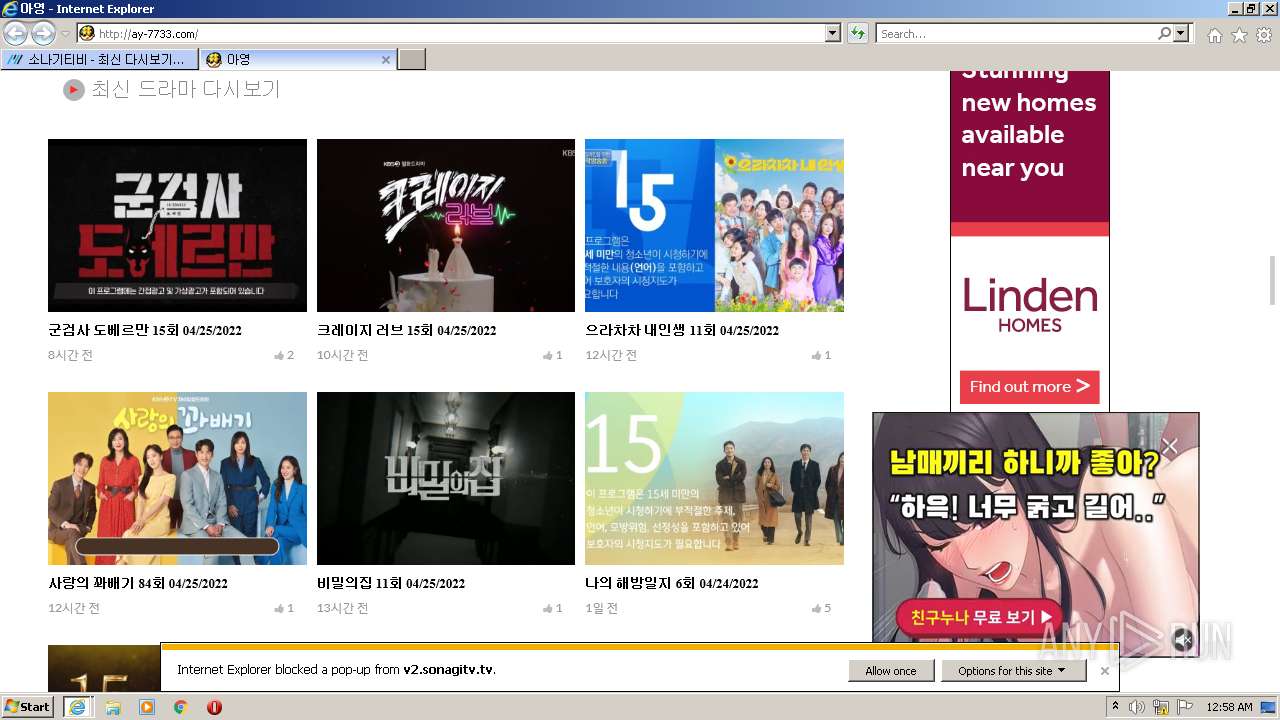This screenshot has height=720, width=1280.
Task: Click the thumbs-up icon for 크레이지 러브
Action: tap(548, 355)
